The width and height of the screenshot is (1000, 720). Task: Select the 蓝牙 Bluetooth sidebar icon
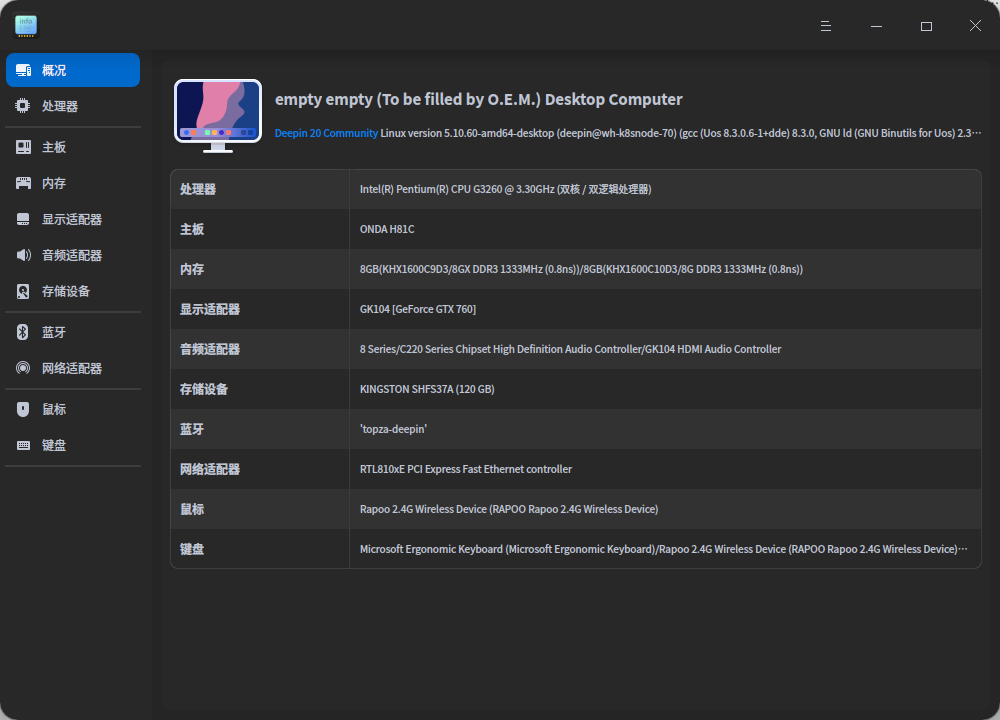[22, 331]
